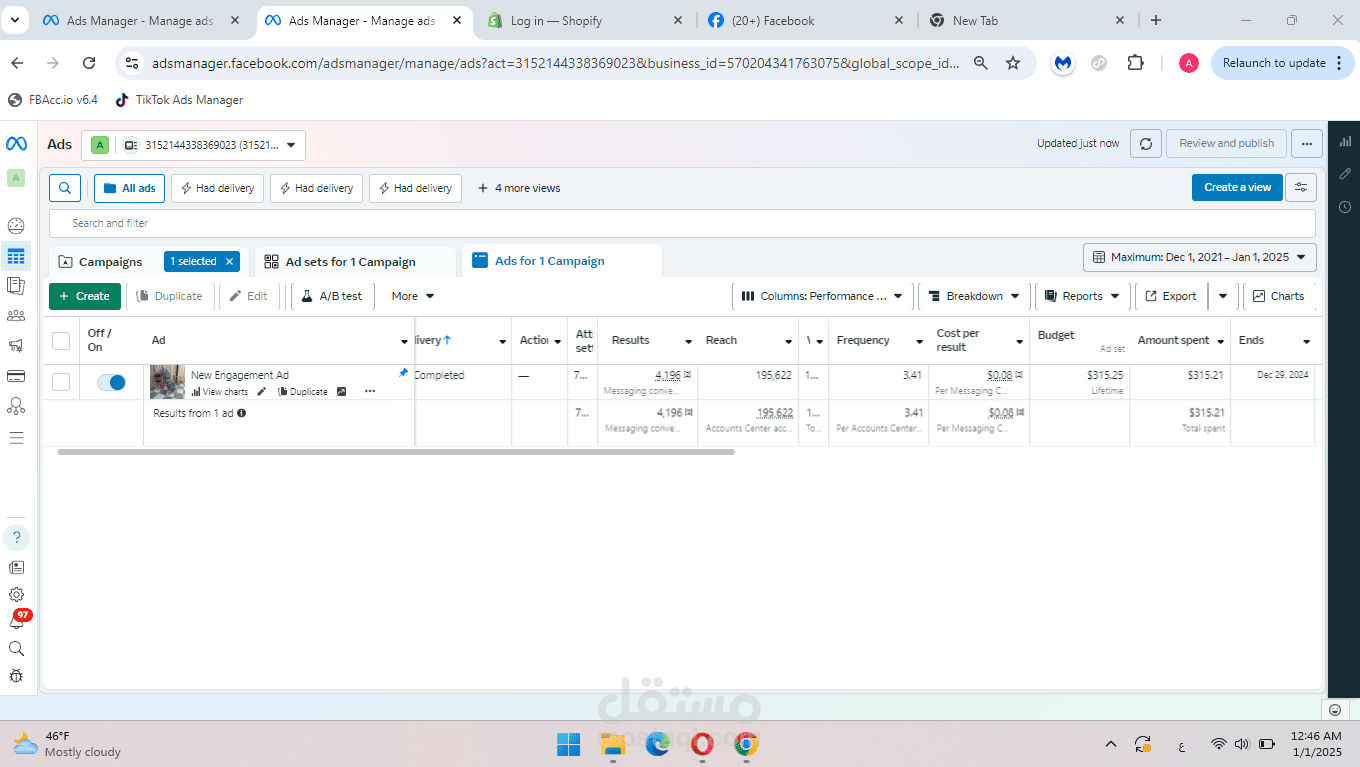Open the Results column header dropdown
Image resolution: width=1360 pixels, height=767 pixels.
(x=688, y=342)
